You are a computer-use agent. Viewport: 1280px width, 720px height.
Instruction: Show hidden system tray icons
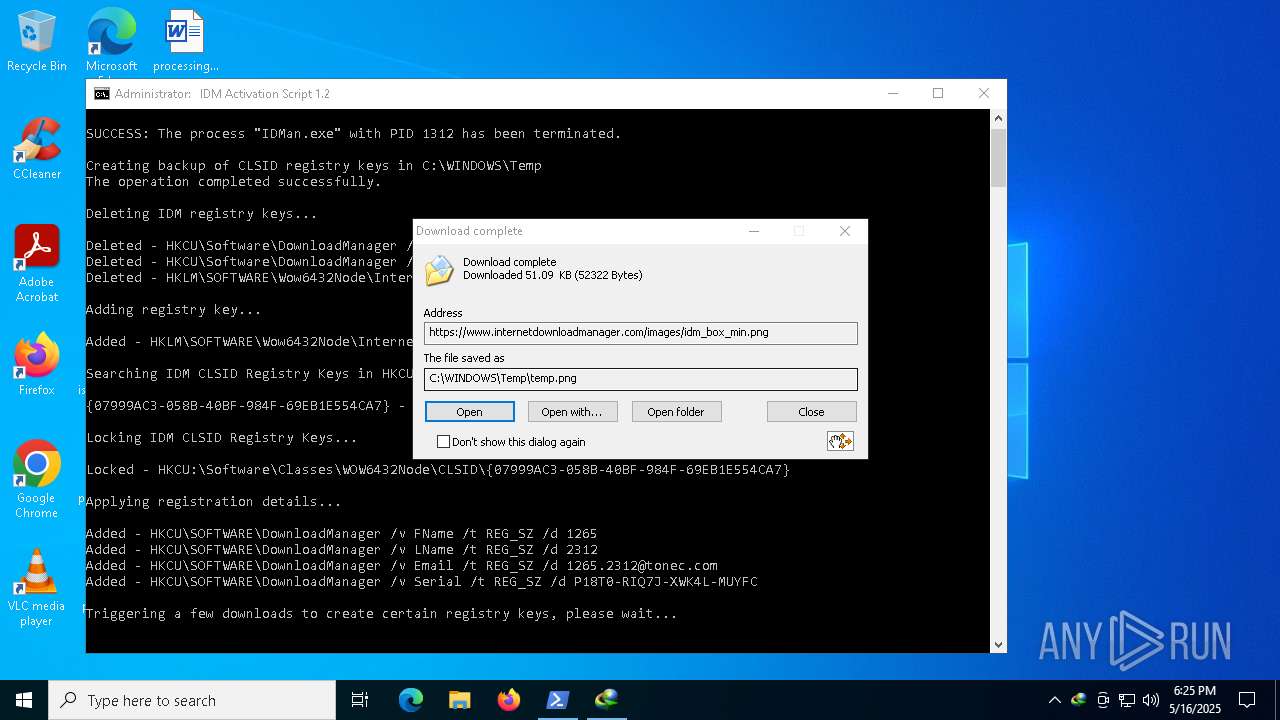pos(1054,700)
